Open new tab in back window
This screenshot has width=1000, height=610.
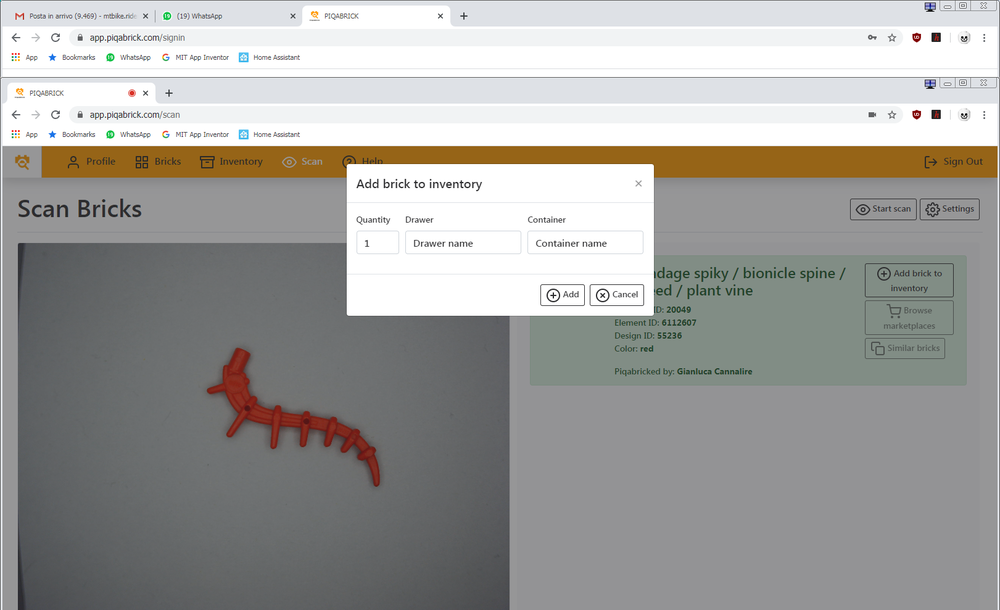pos(464,16)
